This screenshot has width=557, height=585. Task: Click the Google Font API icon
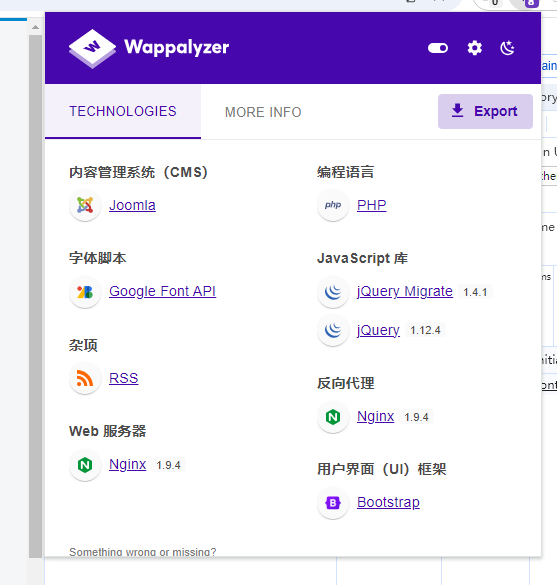85,292
